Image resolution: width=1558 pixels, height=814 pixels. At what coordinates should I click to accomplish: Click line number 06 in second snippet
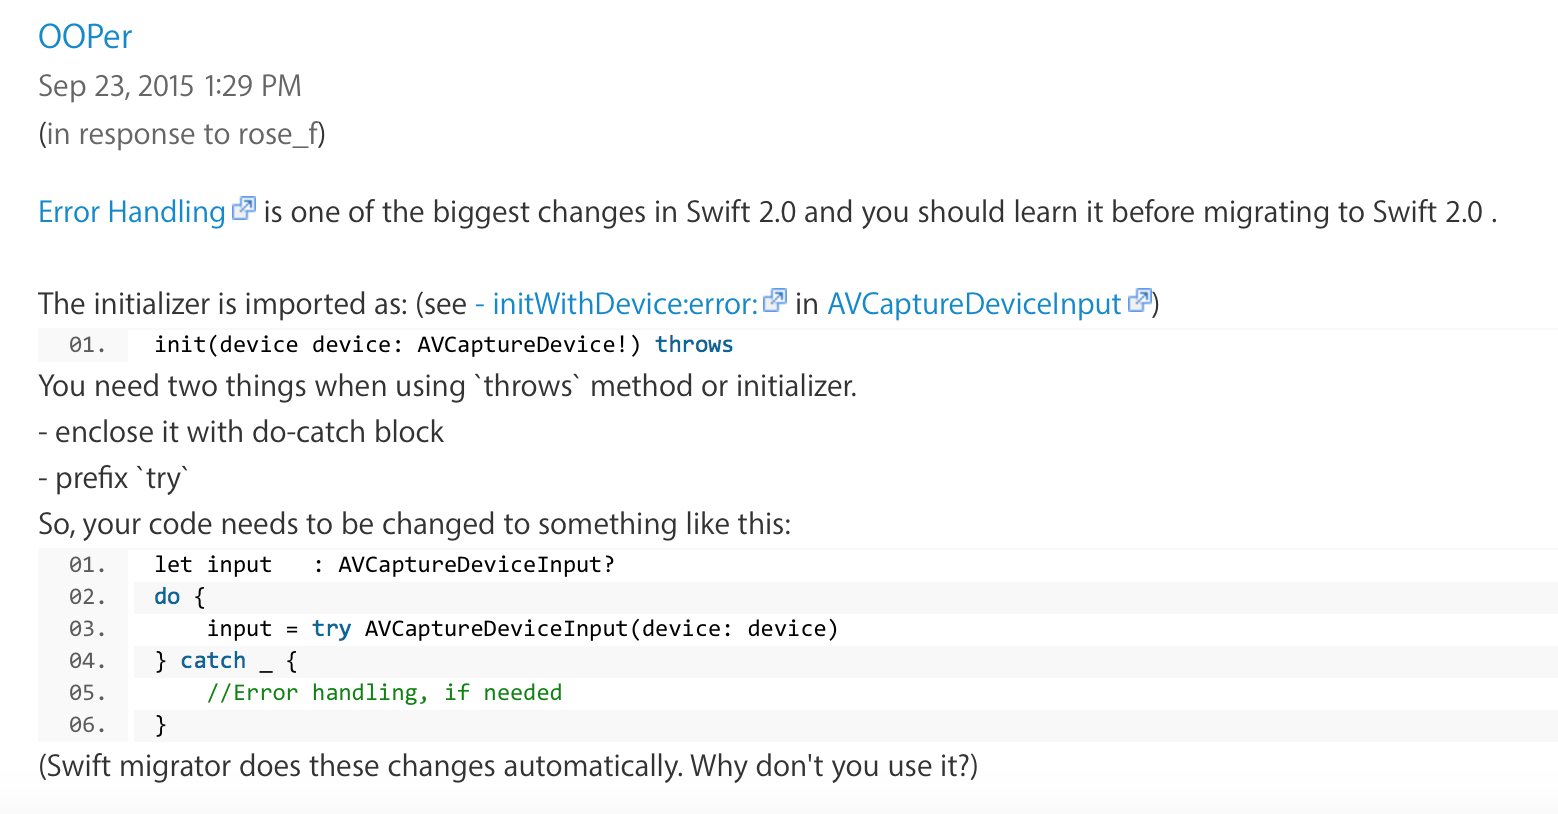(x=87, y=725)
